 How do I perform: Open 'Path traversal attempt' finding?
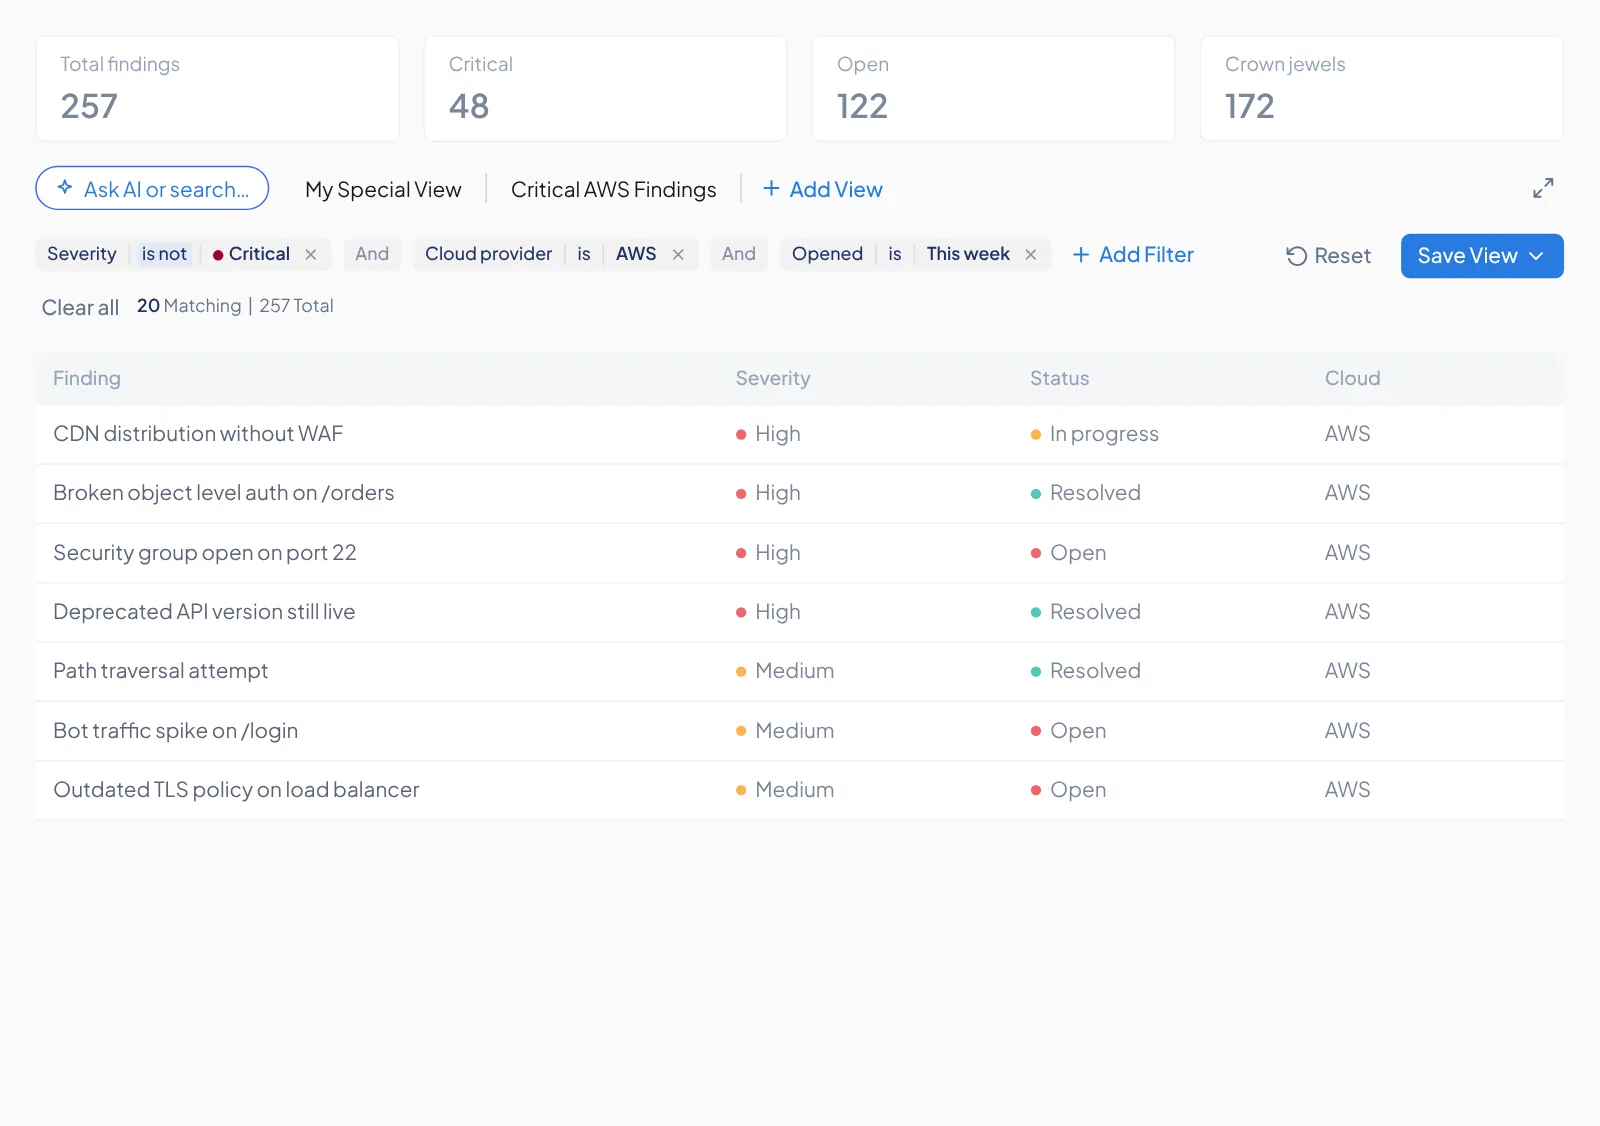click(x=160, y=671)
